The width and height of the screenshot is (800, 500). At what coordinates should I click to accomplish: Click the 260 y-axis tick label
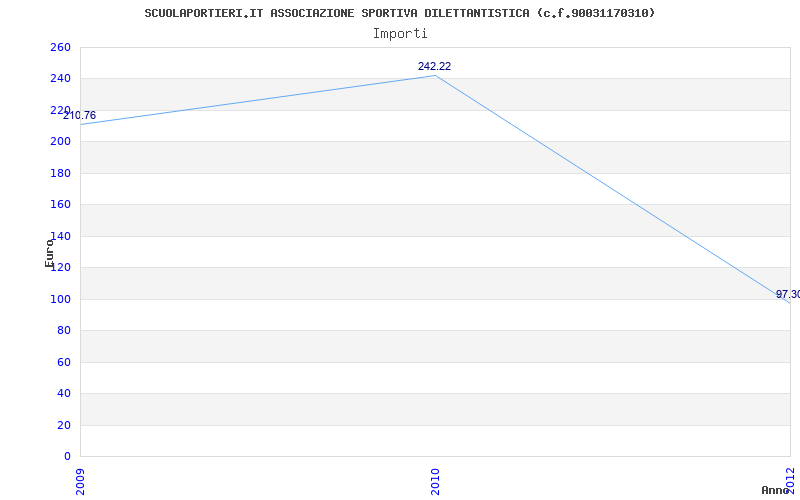coord(60,47)
